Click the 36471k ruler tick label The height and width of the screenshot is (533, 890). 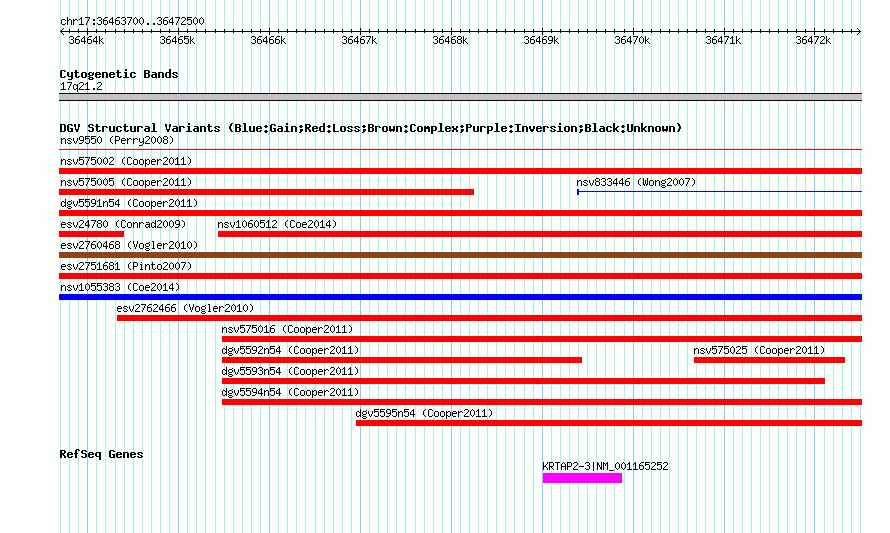(x=723, y=40)
